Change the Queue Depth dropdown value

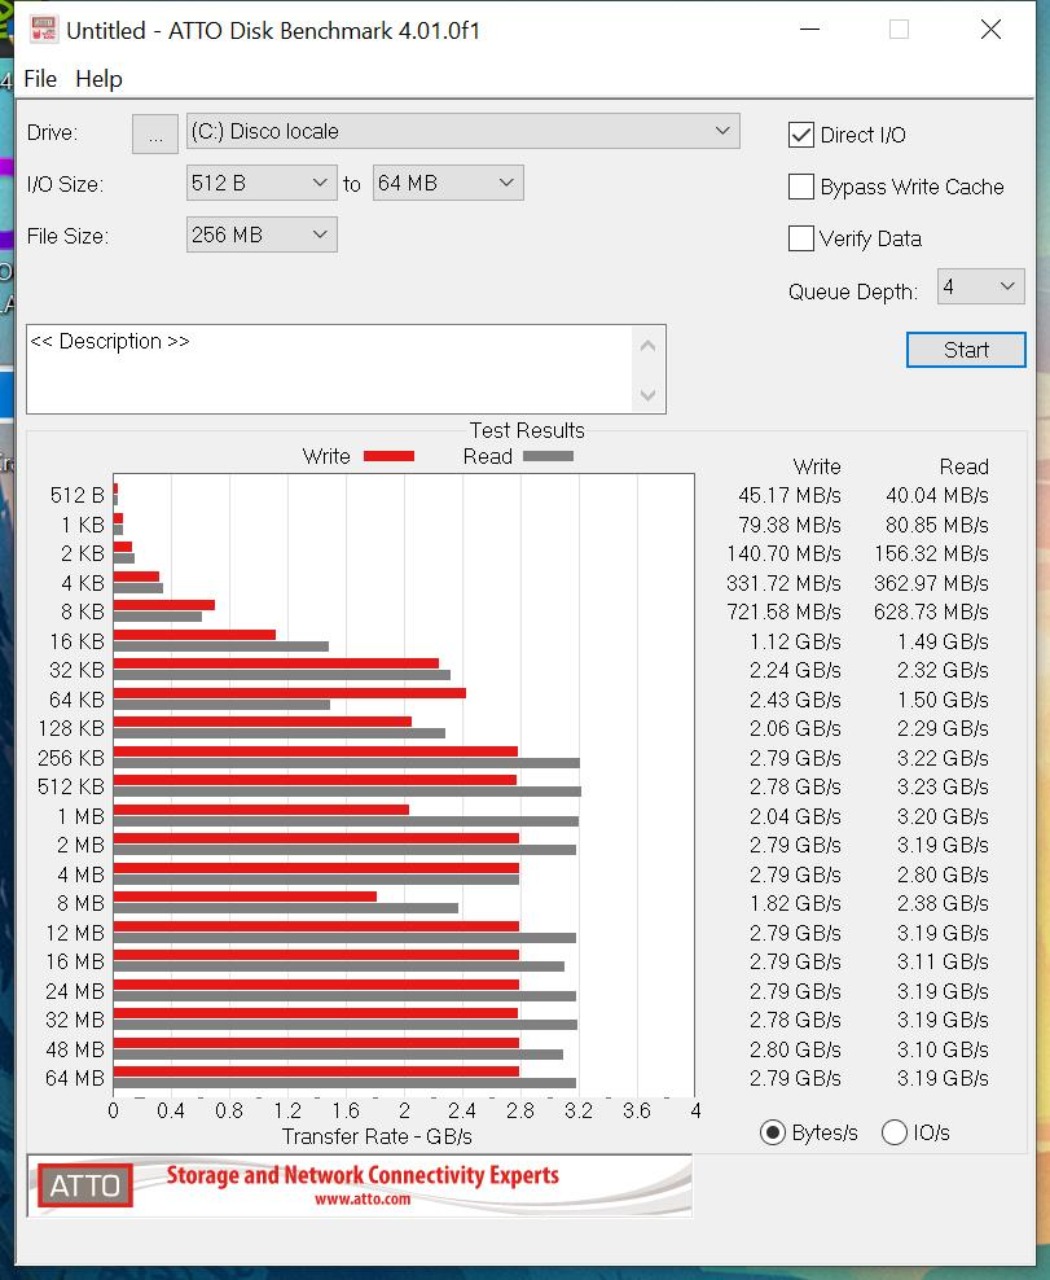[x=980, y=288]
